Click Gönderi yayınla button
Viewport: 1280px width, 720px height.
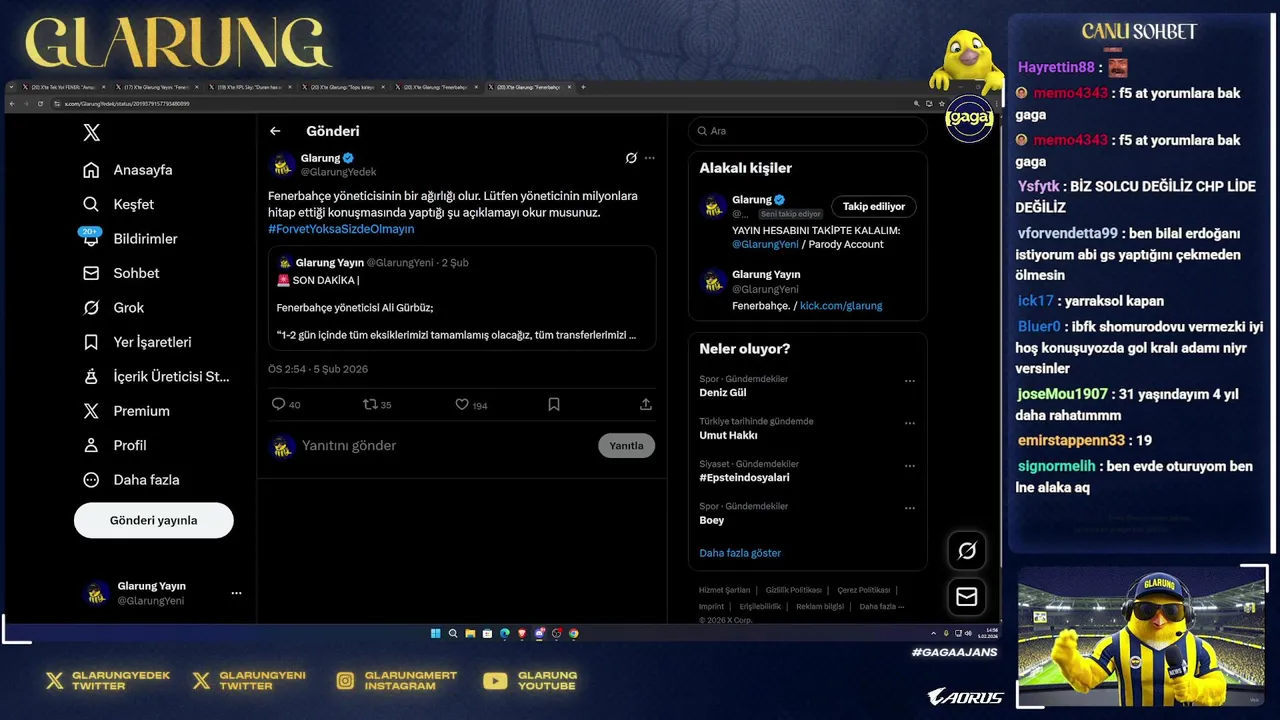[154, 521]
